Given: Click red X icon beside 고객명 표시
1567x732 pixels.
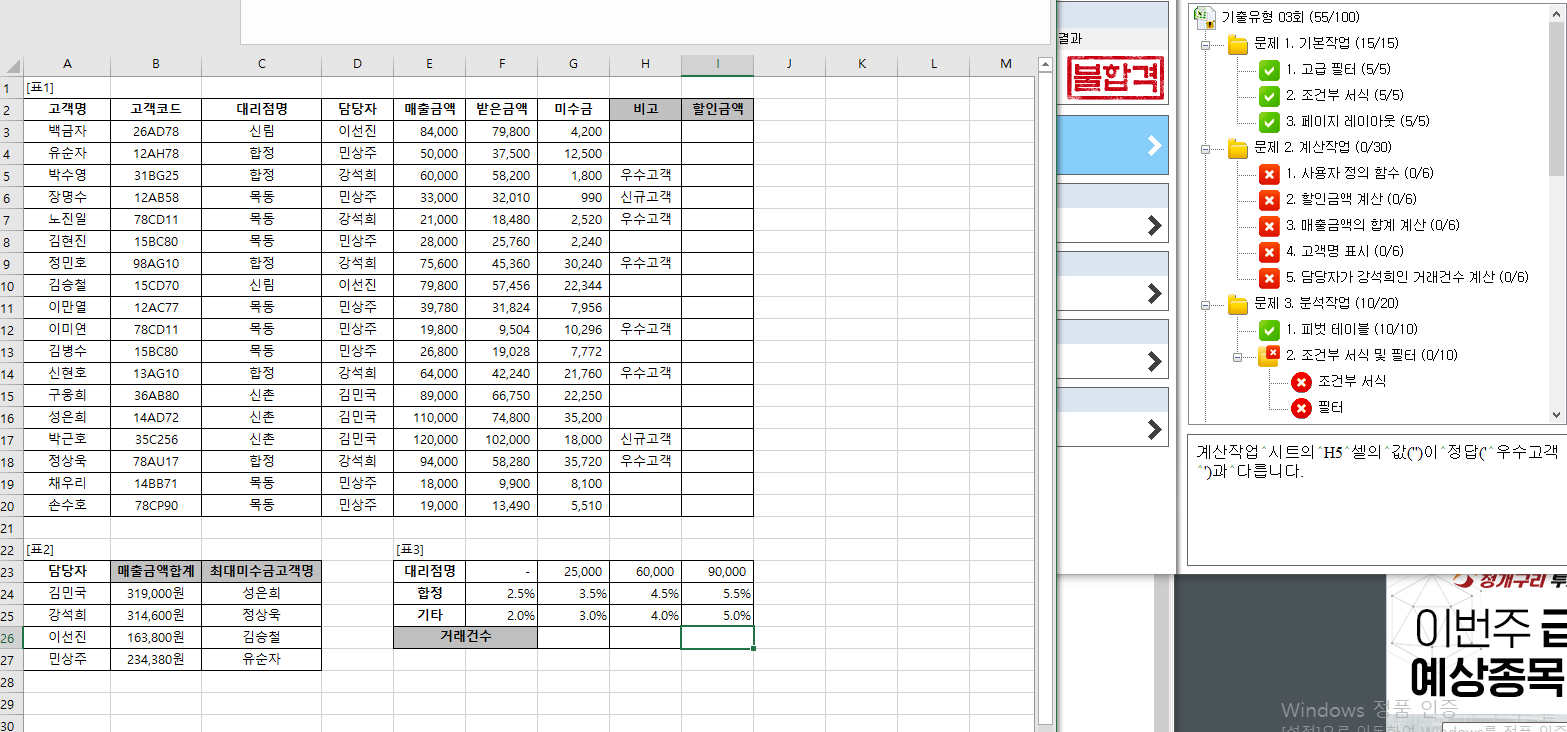Looking at the screenshot, I should [1269, 252].
